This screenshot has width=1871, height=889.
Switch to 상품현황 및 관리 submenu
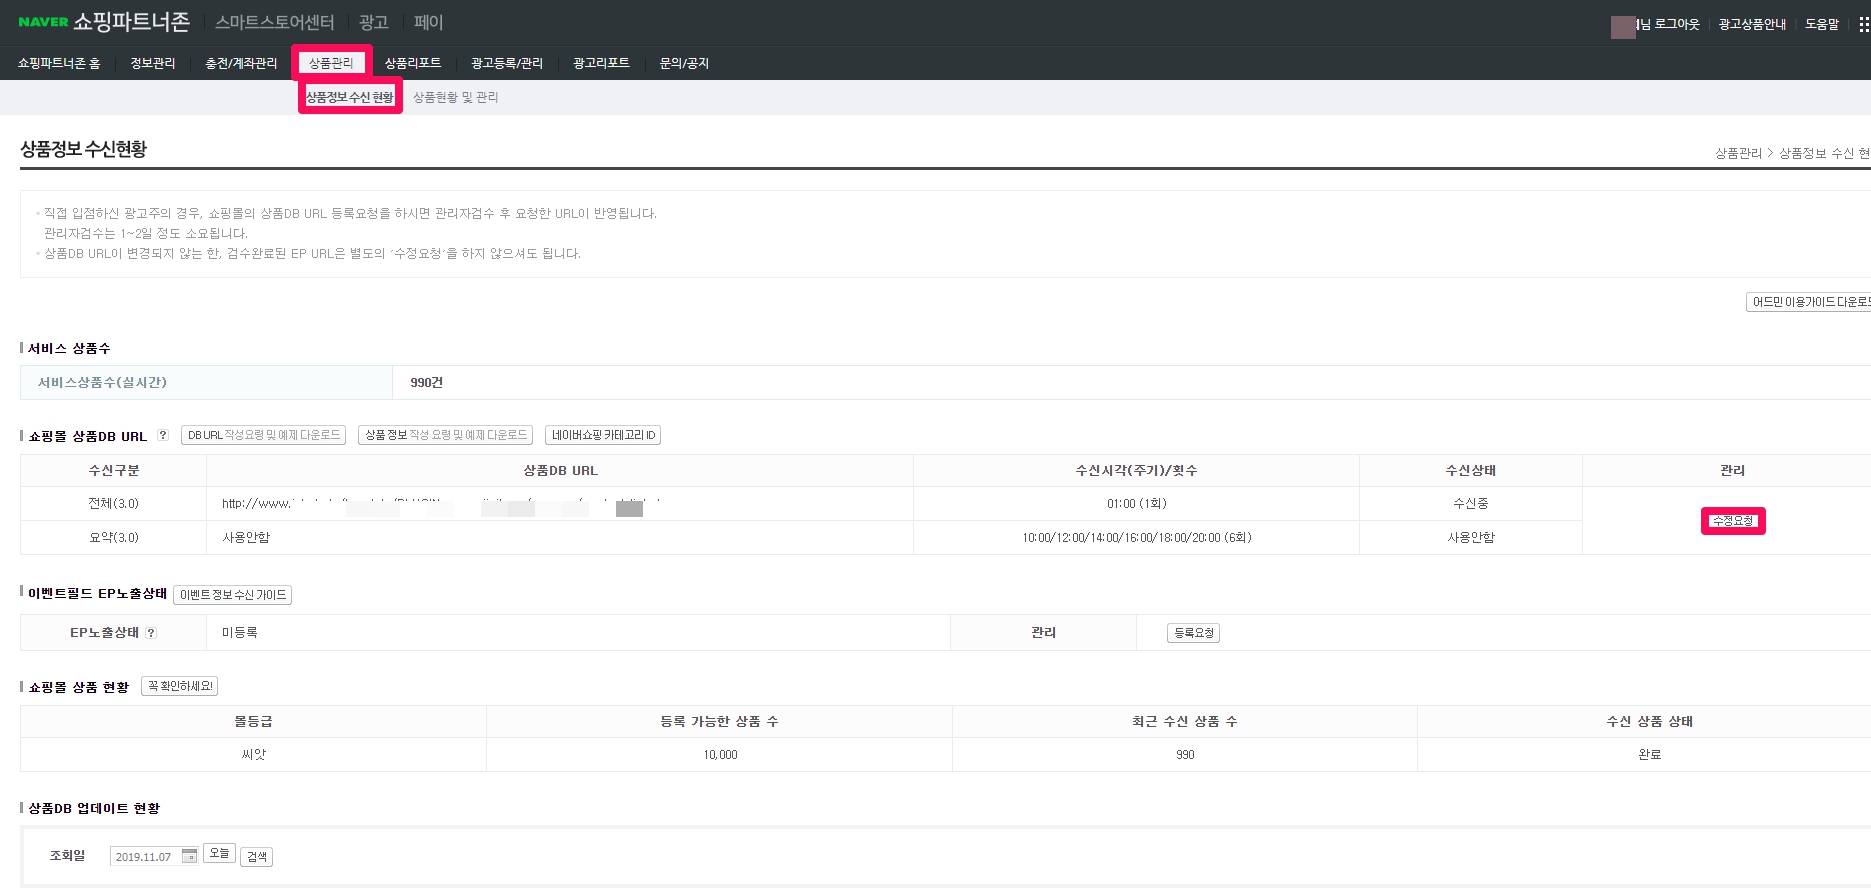pos(456,97)
